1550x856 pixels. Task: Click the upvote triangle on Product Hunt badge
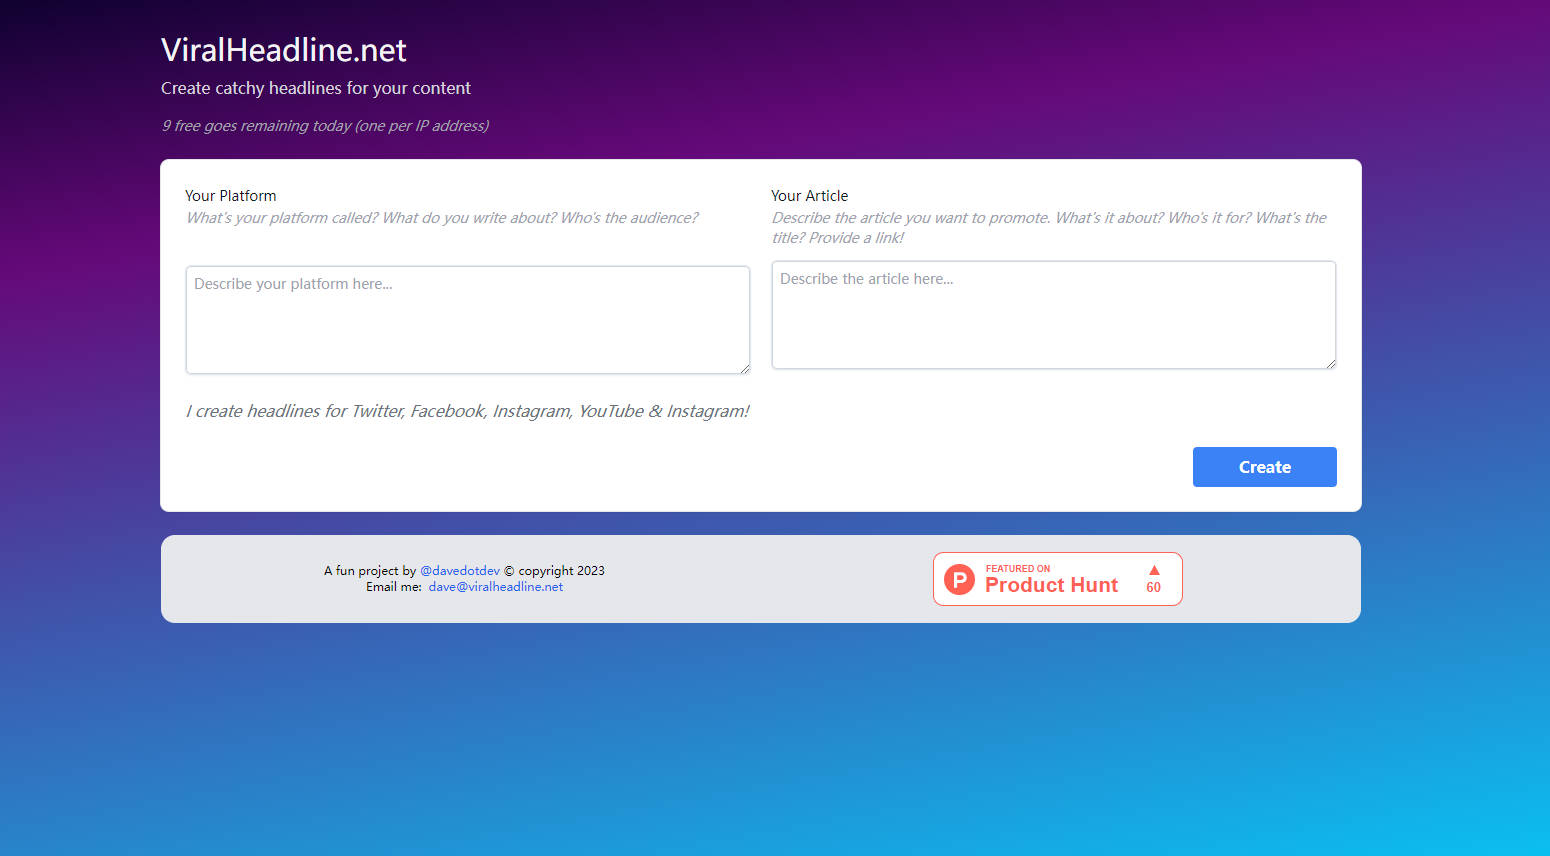pyautogui.click(x=1154, y=570)
